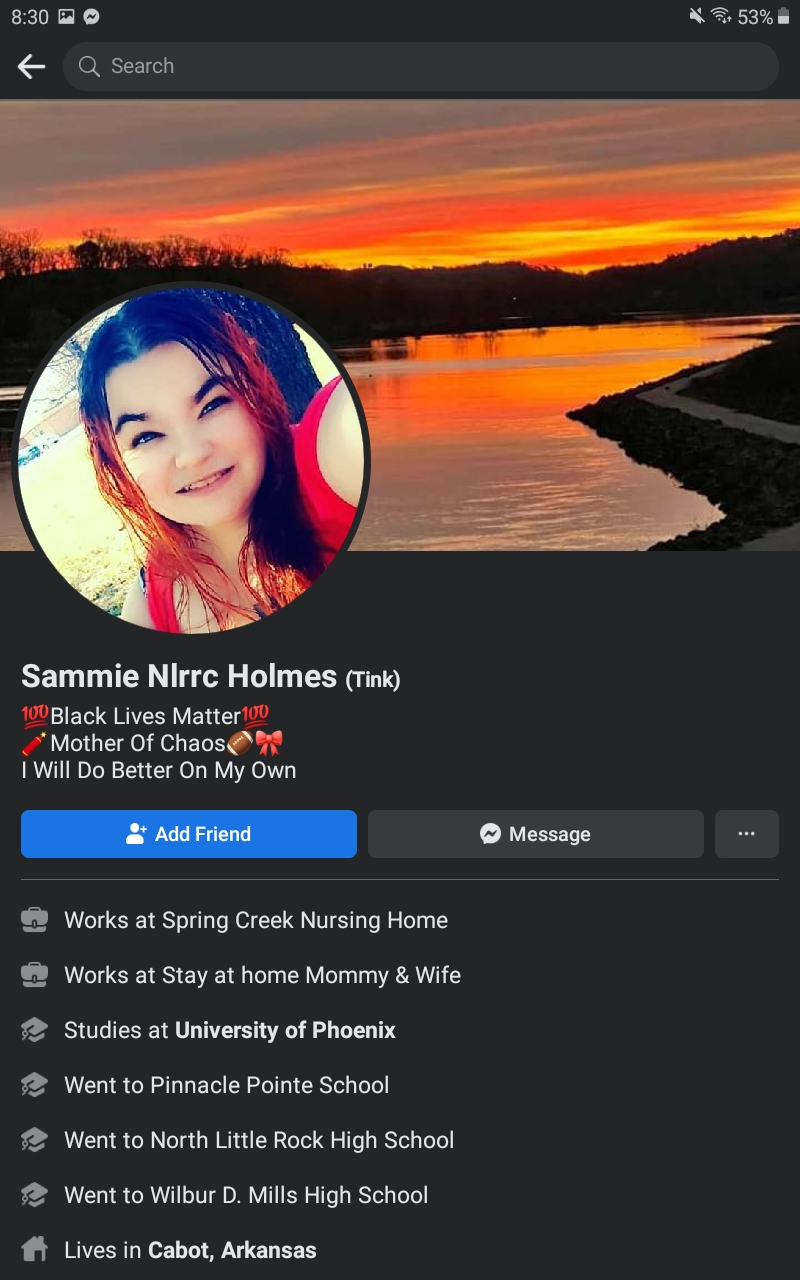Open the Cabot, Arkansas location link
The width and height of the screenshot is (800, 1280).
(232, 1250)
